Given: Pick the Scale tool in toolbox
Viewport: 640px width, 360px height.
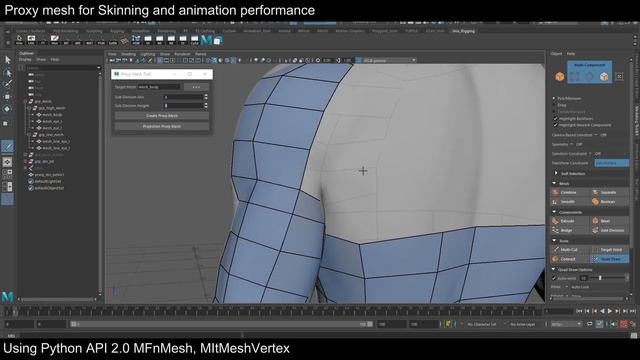Looking at the screenshot, I should [6, 123].
